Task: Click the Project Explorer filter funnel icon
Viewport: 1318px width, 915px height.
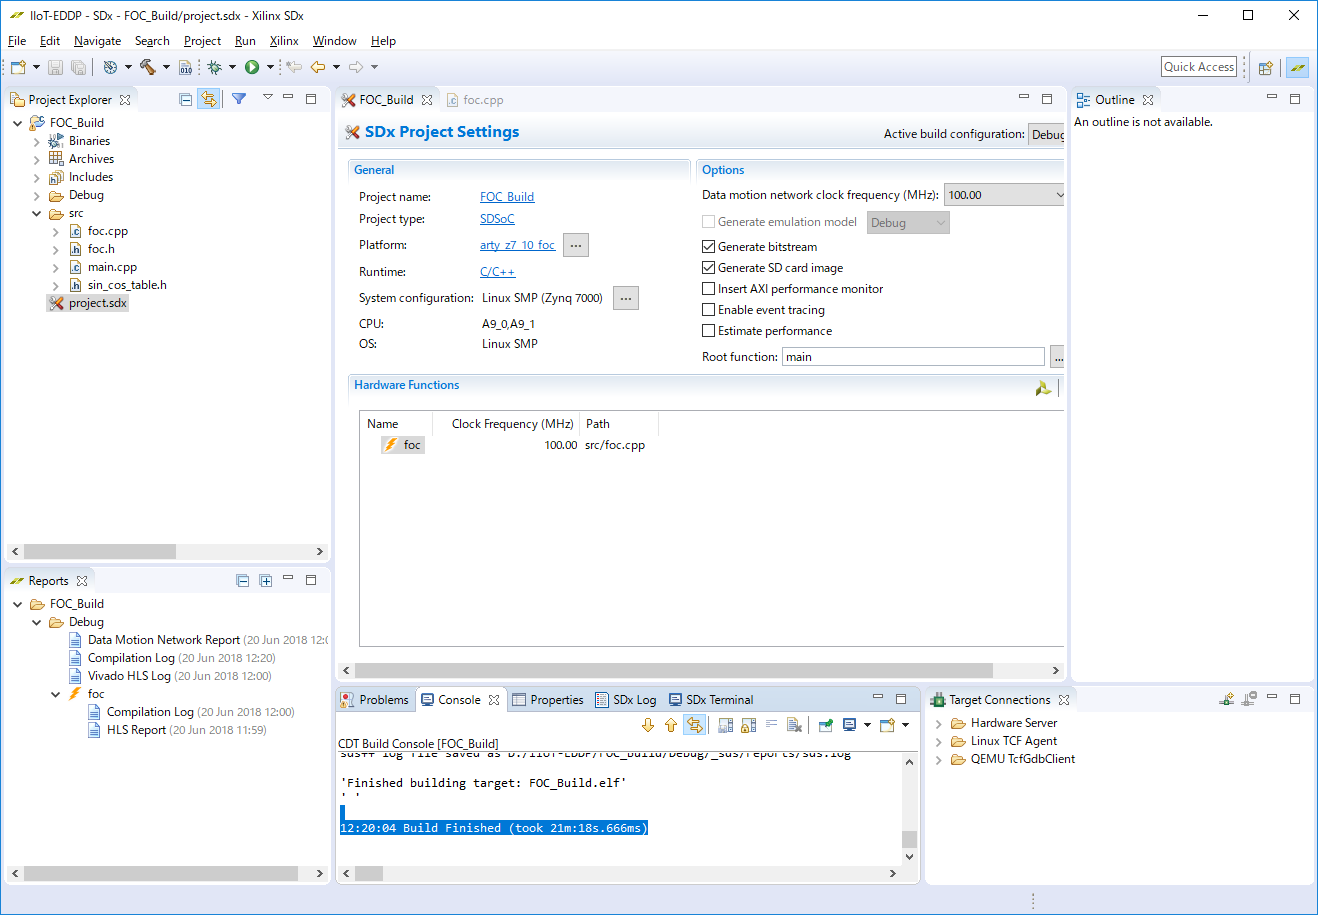Action: pyautogui.click(x=239, y=99)
